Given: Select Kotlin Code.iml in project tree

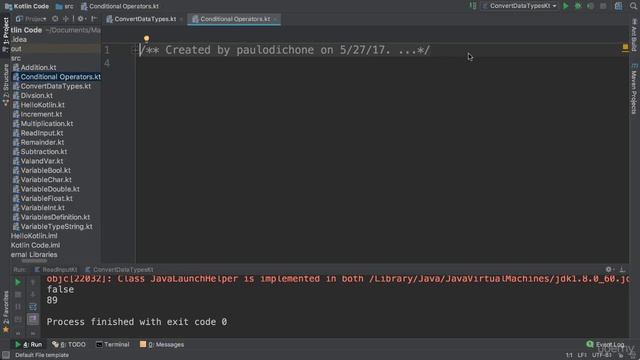Looking at the screenshot, I should [x=36, y=245].
